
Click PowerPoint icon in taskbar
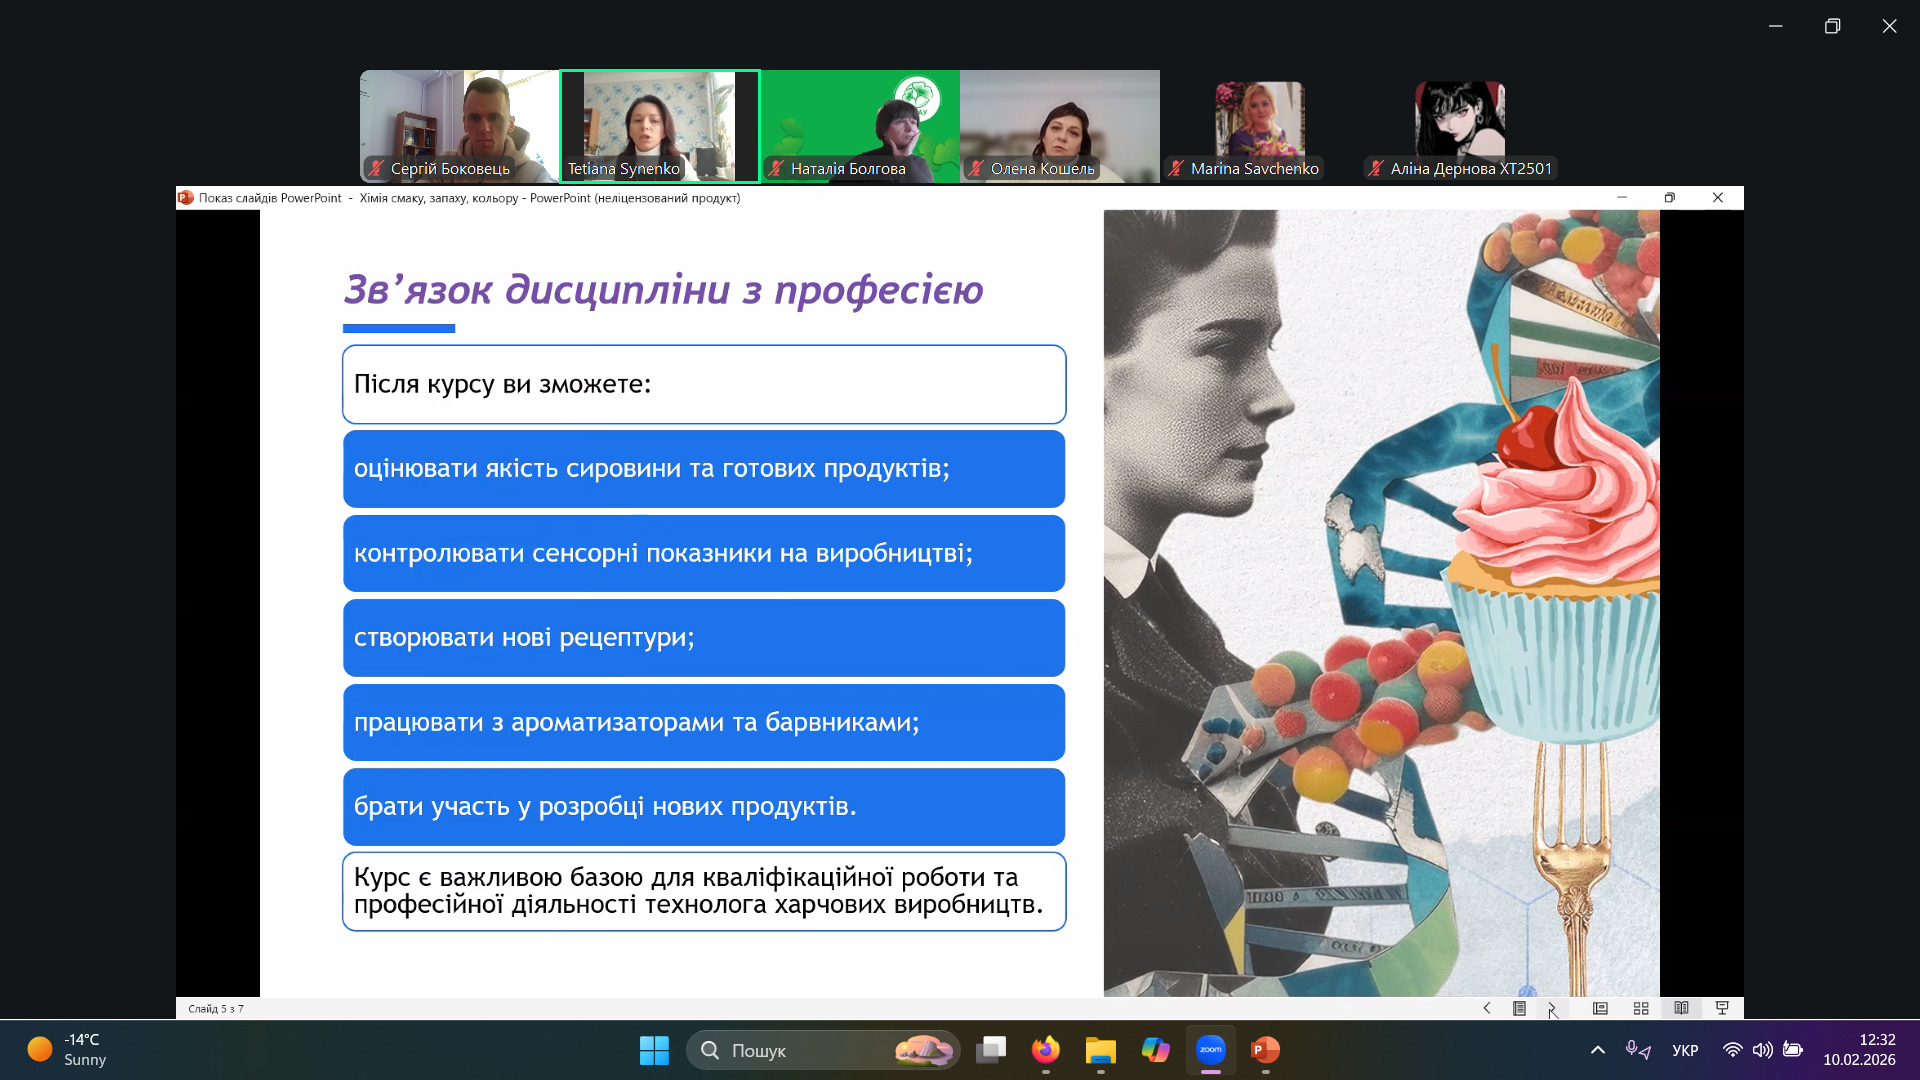(1265, 1050)
